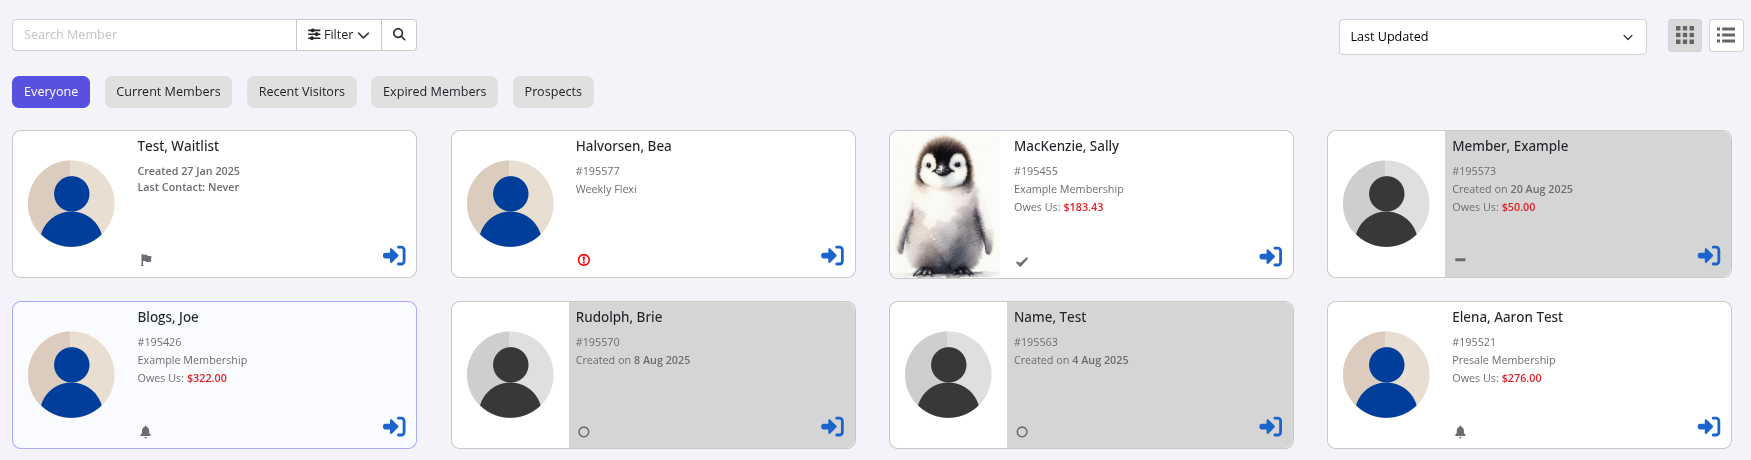Select the Current Members tab
Image resolution: width=1751 pixels, height=460 pixels.
[168, 92]
